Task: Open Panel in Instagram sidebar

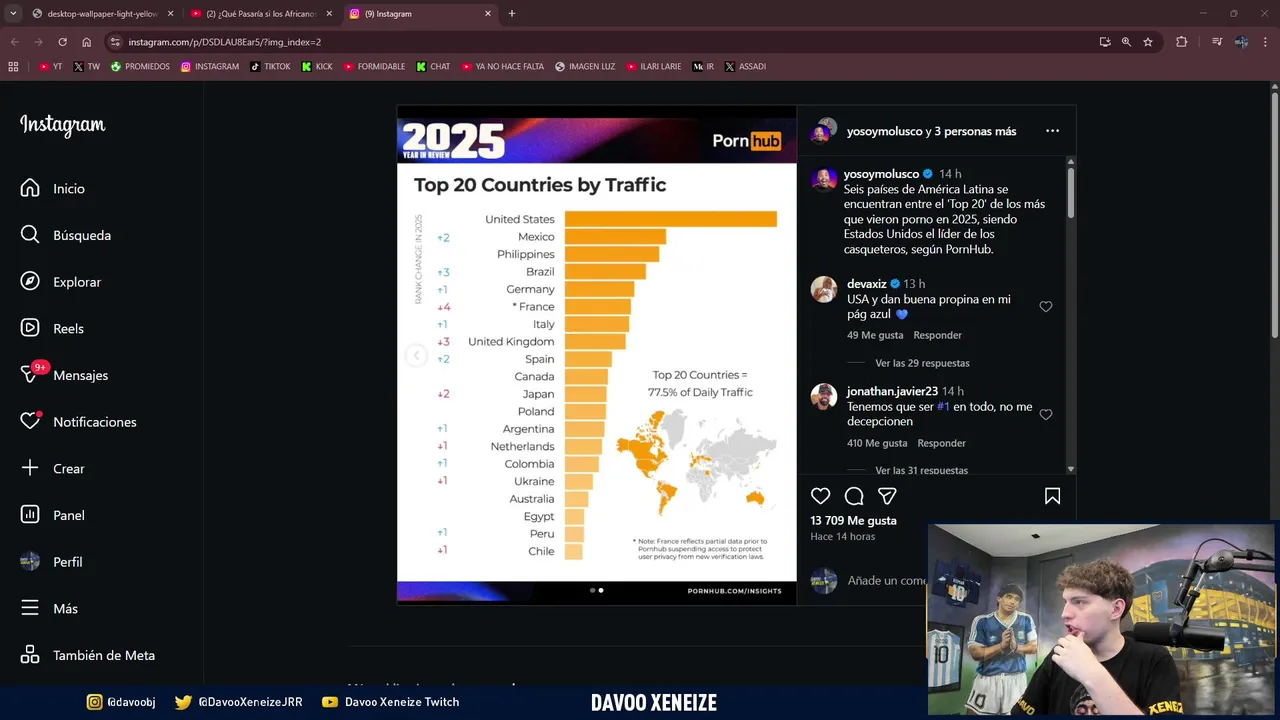Action: (x=52, y=515)
